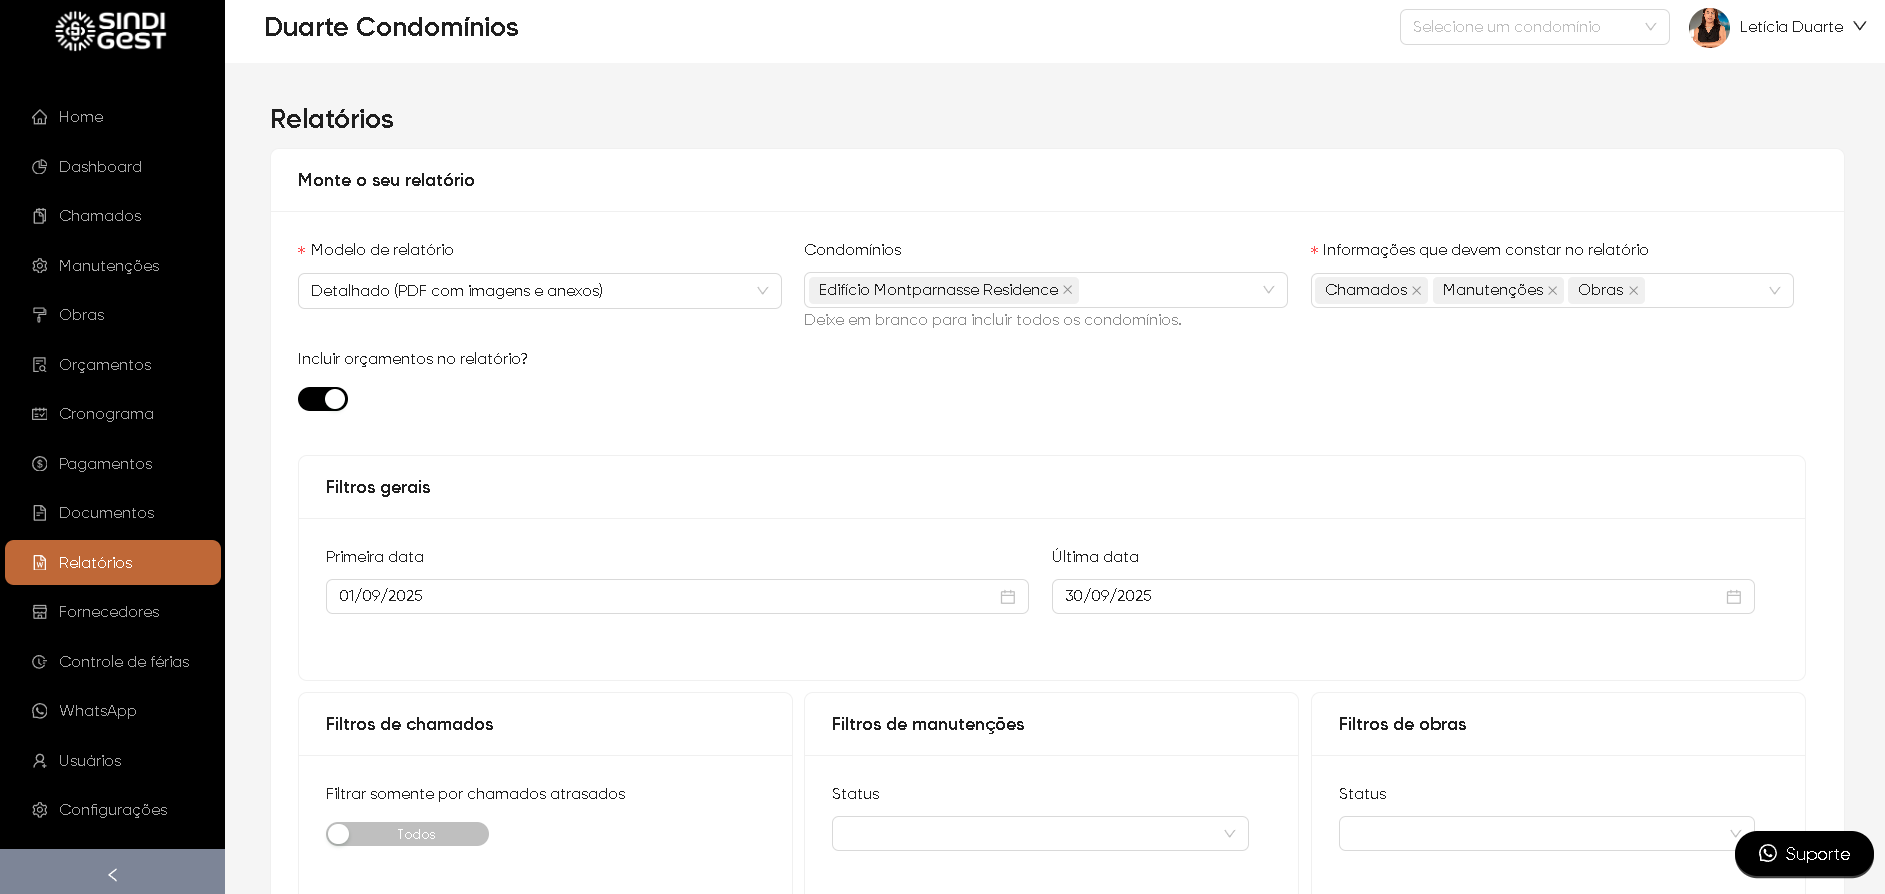1885x894 pixels.
Task: Remove the Obras tag from selection
Action: (x=1633, y=291)
